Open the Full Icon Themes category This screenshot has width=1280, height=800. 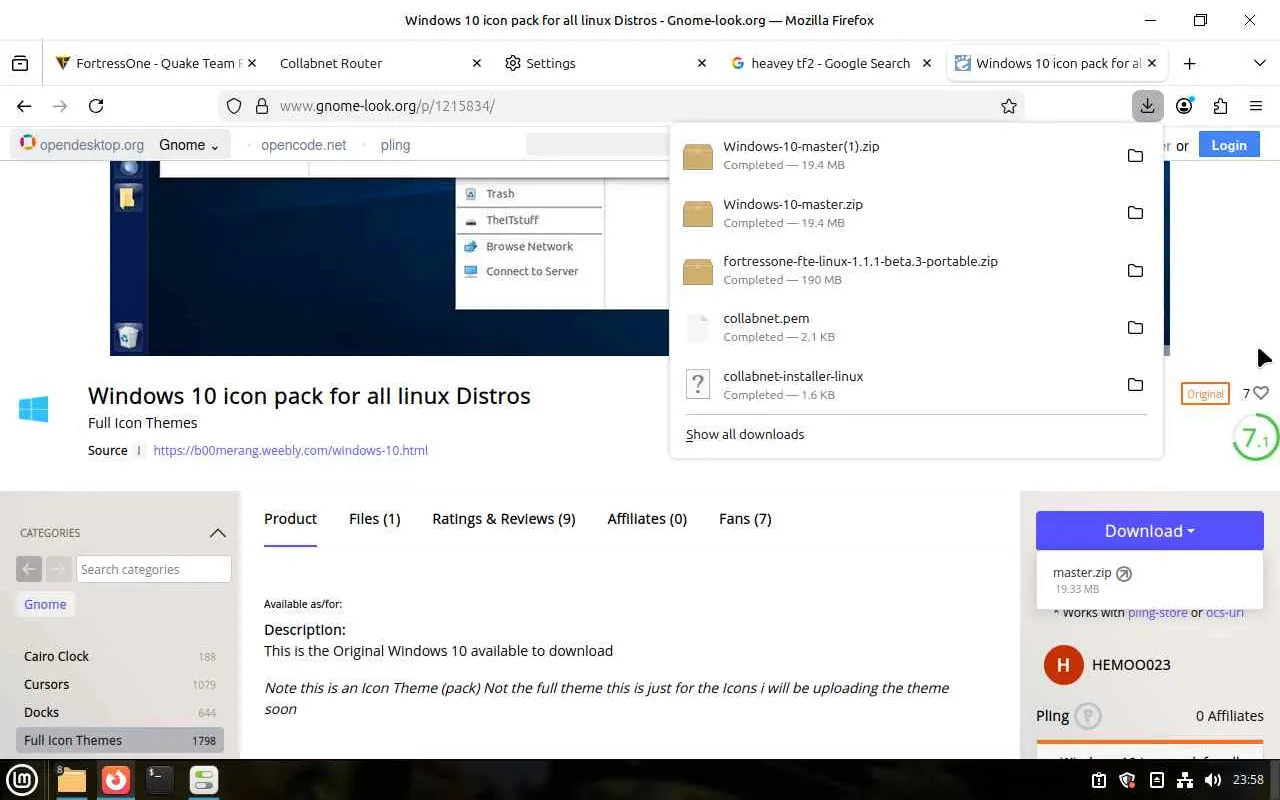tap(120, 740)
